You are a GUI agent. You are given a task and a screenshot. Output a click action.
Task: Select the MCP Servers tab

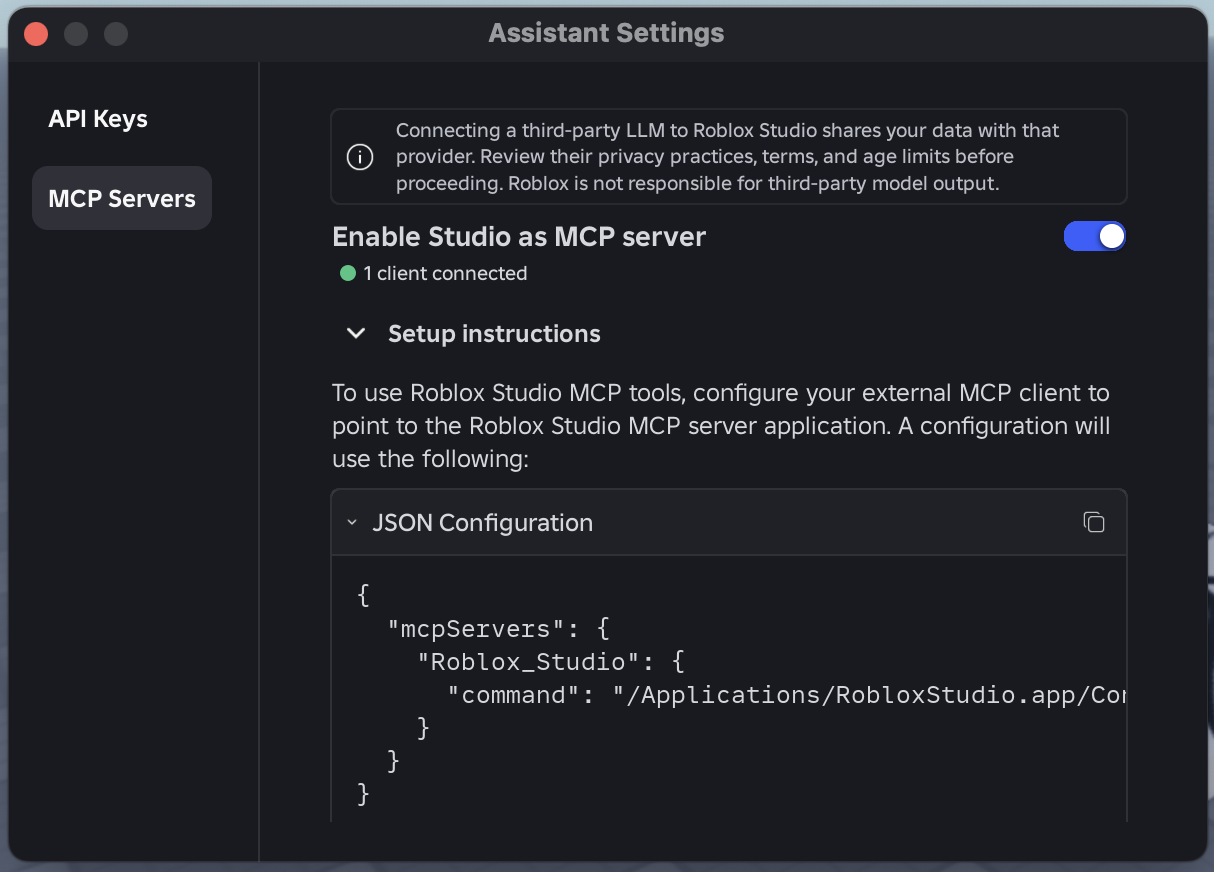(x=122, y=198)
